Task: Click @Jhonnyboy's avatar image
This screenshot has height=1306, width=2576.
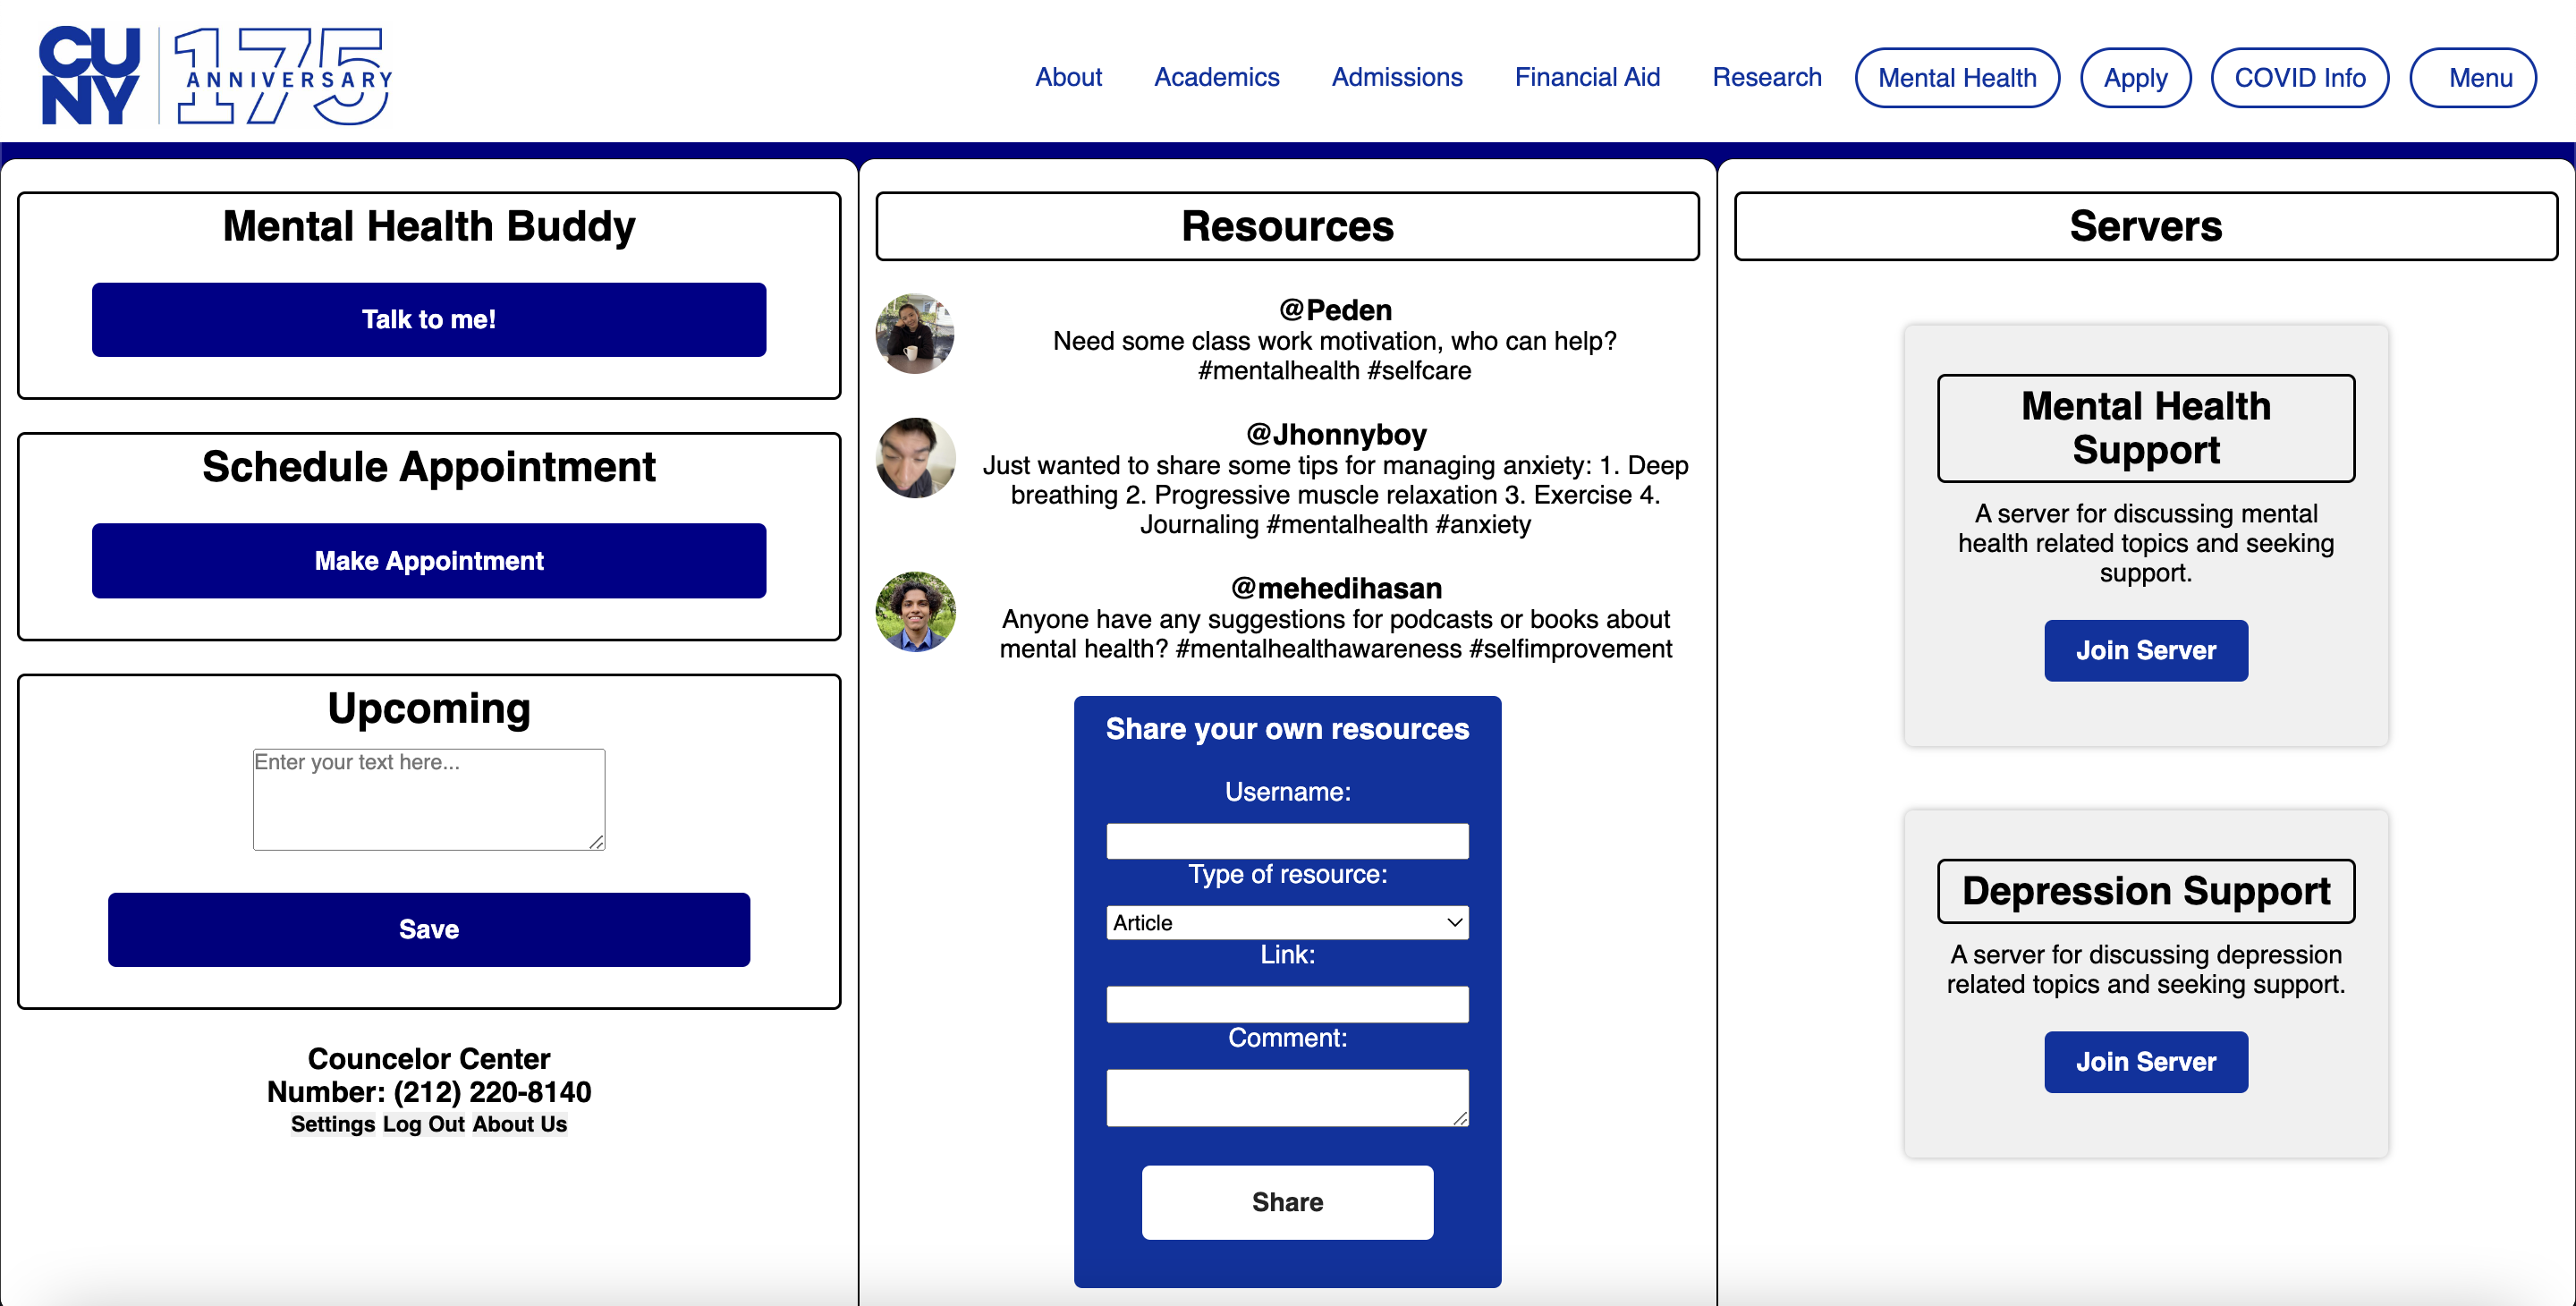Action: click(915, 458)
